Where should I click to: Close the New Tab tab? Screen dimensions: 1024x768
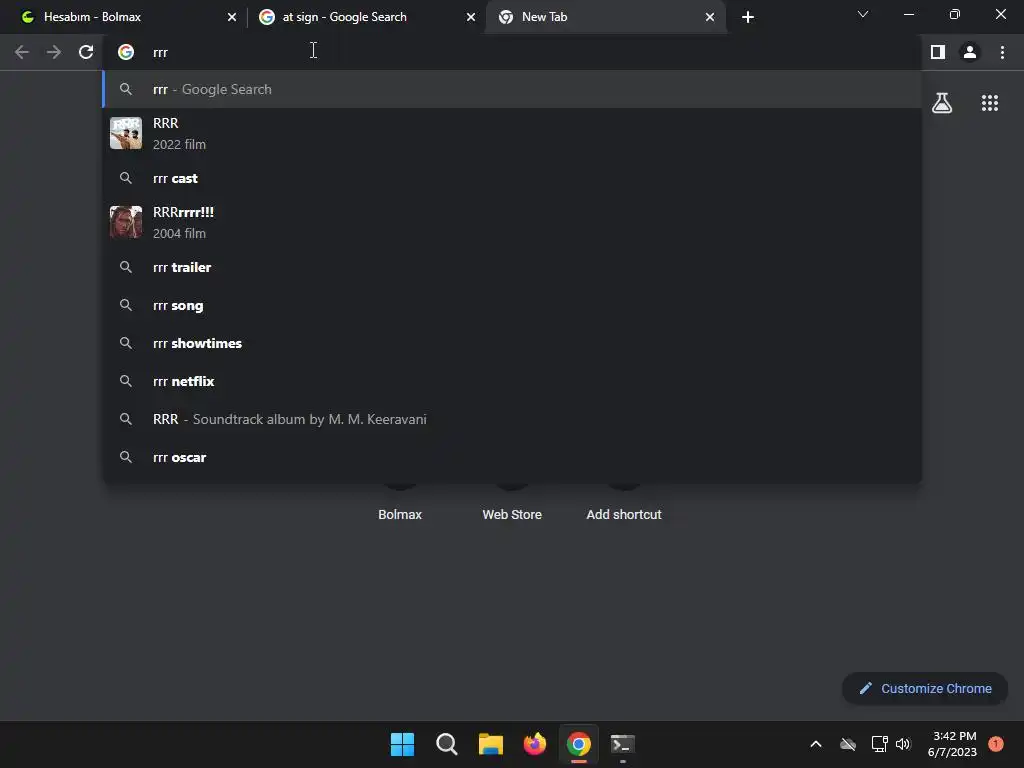point(710,17)
